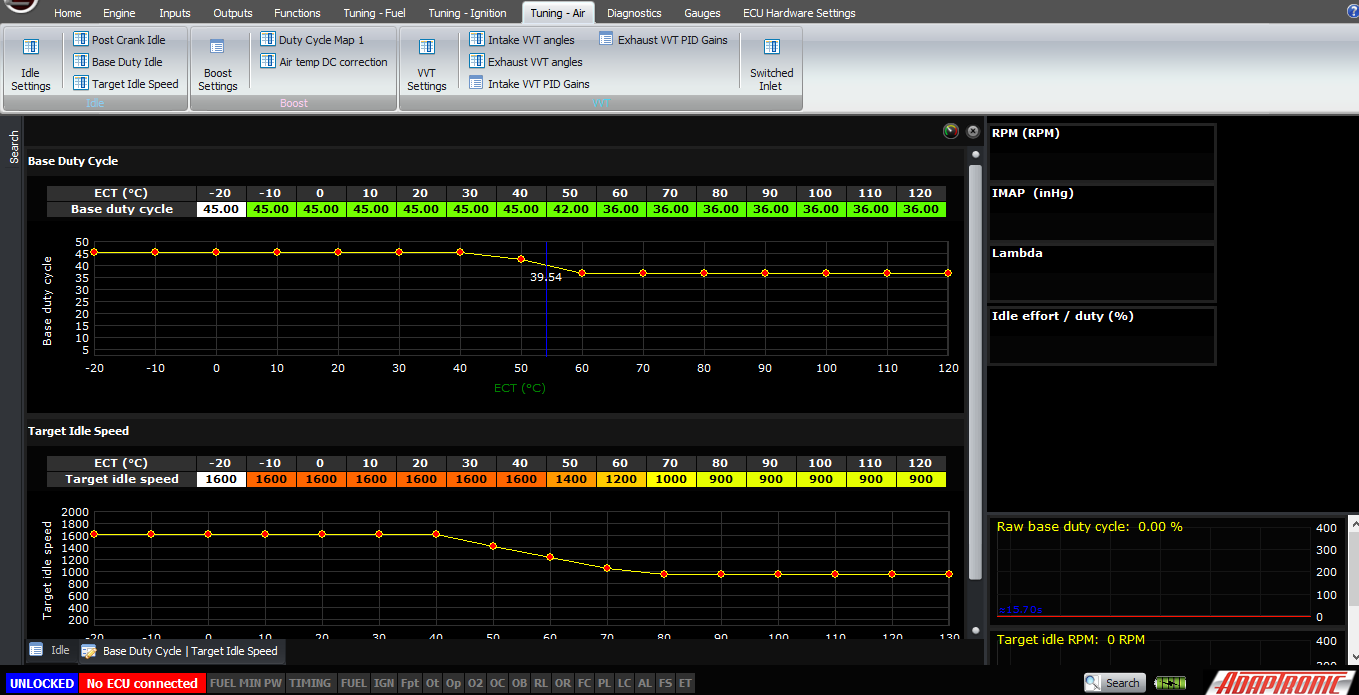Switch to the Functions ribbon tab

[x=297, y=13]
